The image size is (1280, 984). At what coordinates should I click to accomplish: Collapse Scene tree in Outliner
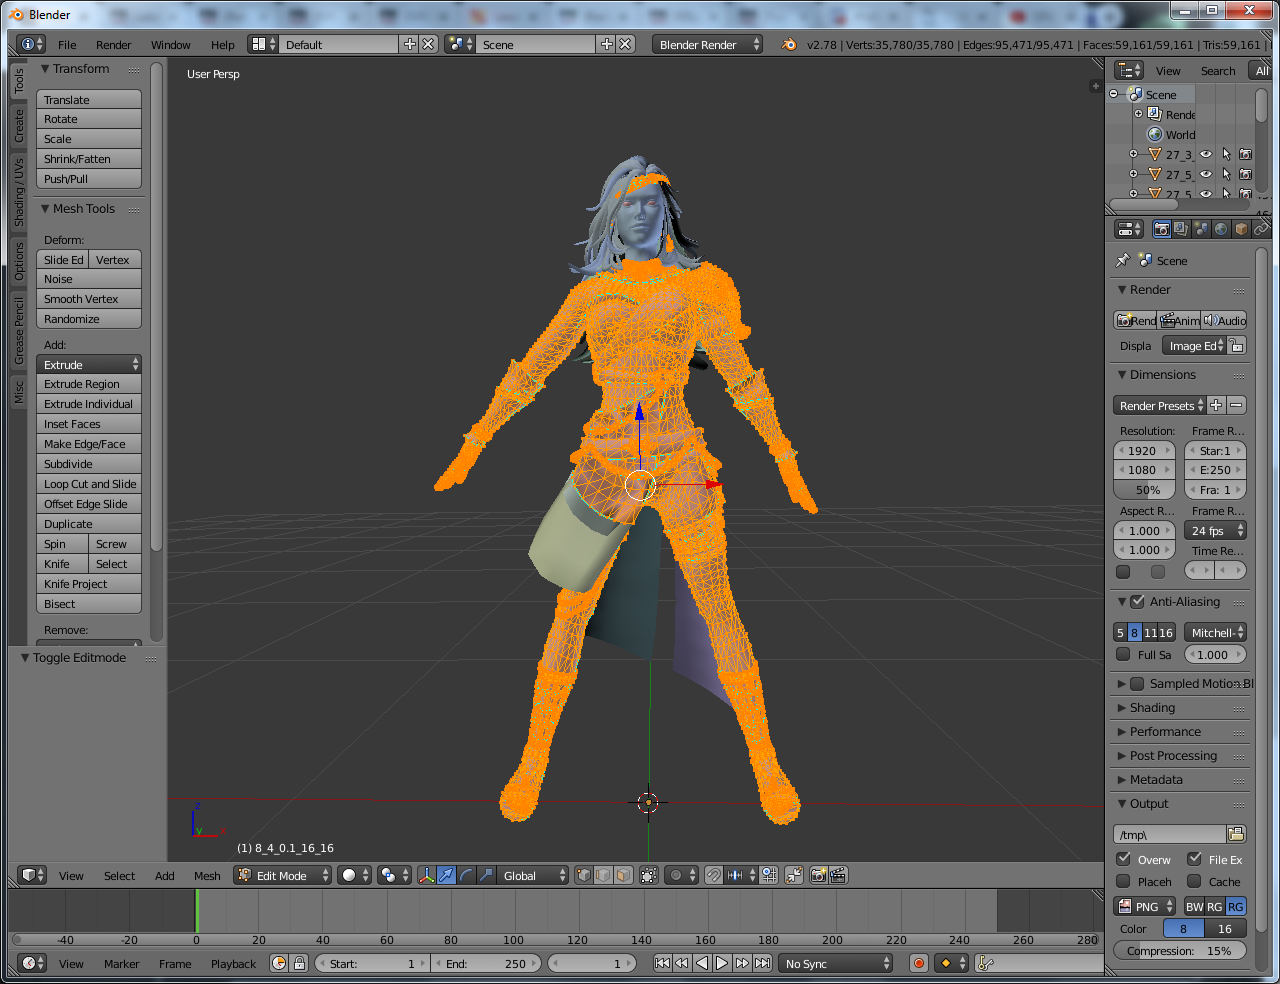pos(1114,94)
